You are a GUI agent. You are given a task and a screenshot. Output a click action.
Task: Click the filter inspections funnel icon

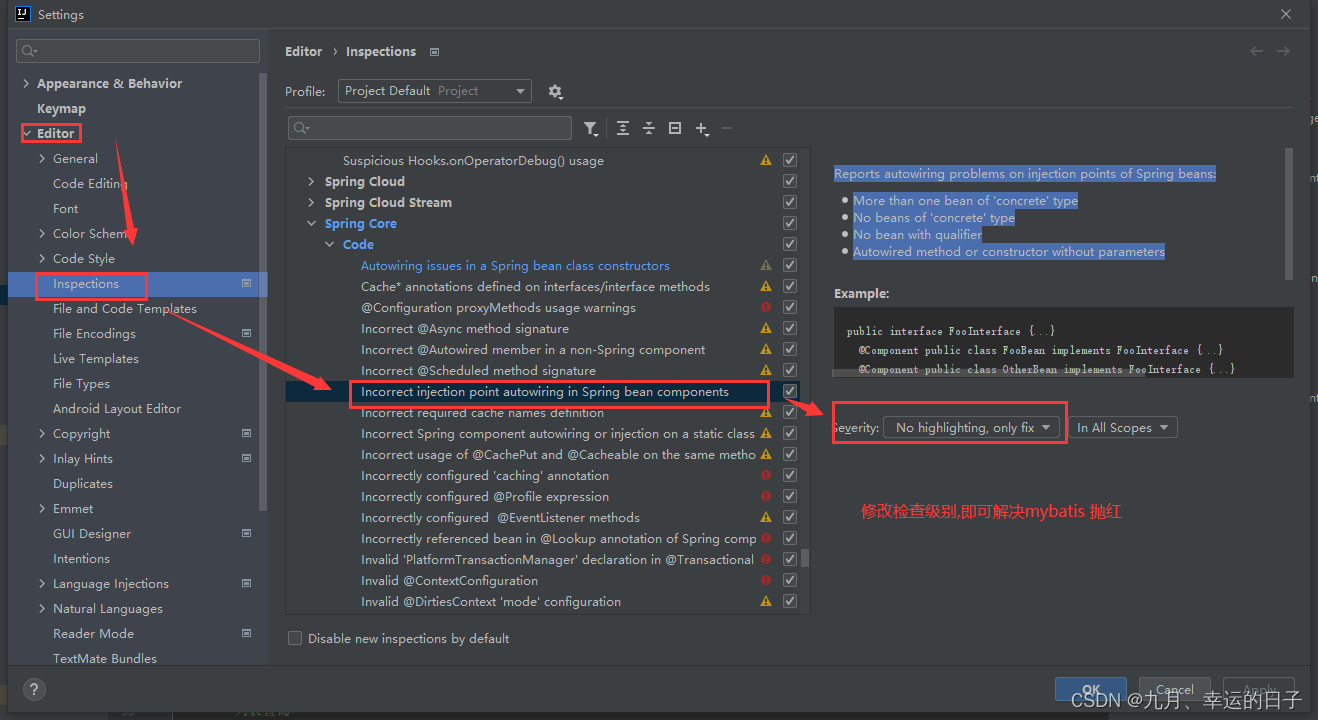tap(591, 128)
